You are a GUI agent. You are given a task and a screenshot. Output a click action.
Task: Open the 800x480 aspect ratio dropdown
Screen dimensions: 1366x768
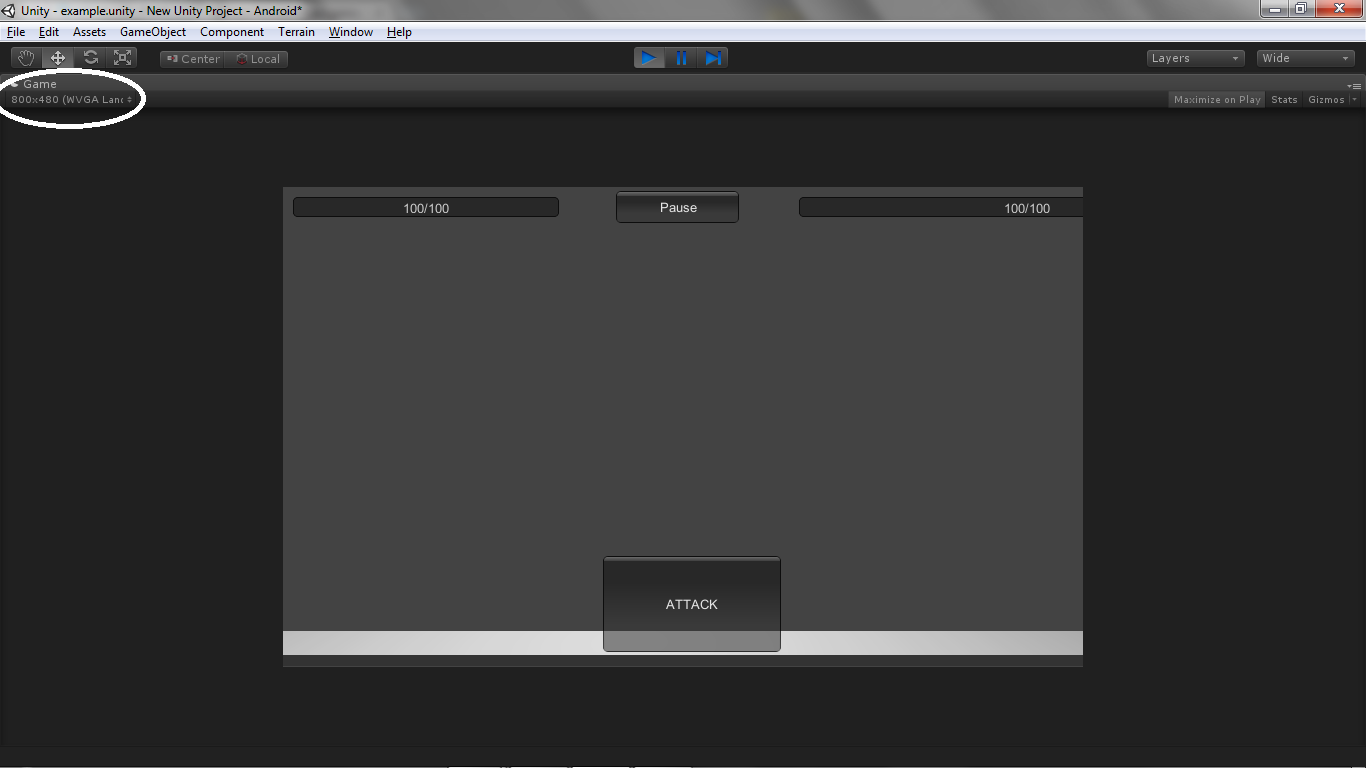(x=71, y=99)
